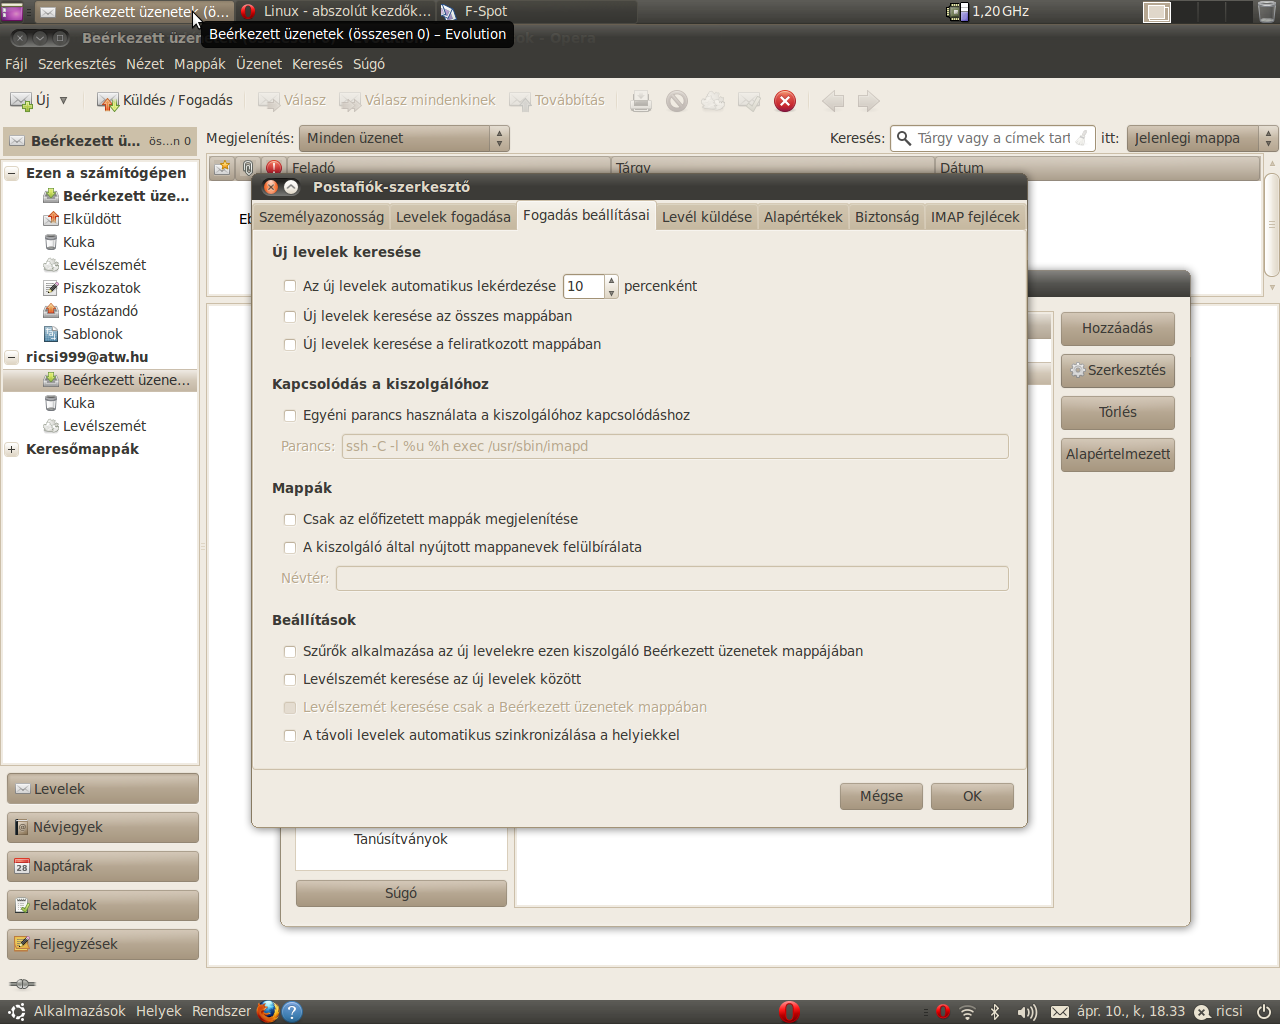Click the power icon in bottom panel
1280x1024 pixels.
pos(1264,1012)
